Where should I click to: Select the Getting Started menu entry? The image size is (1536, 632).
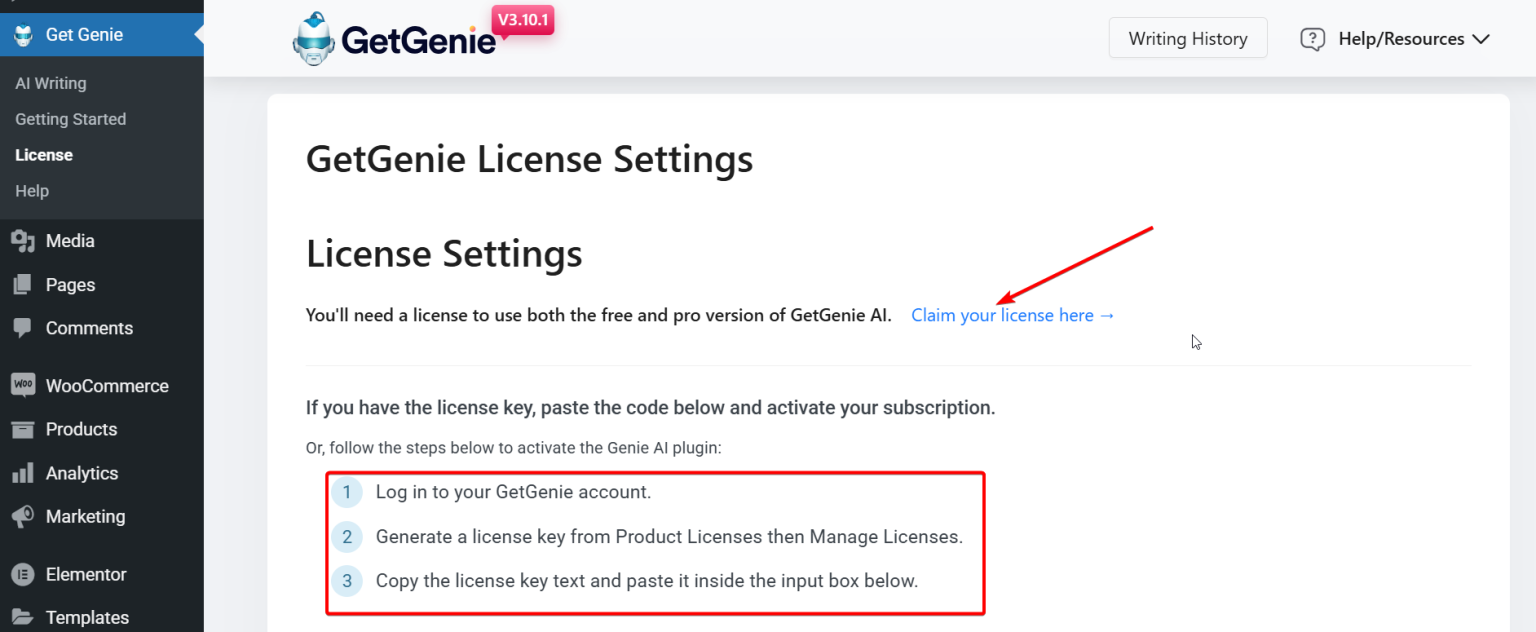[70, 118]
